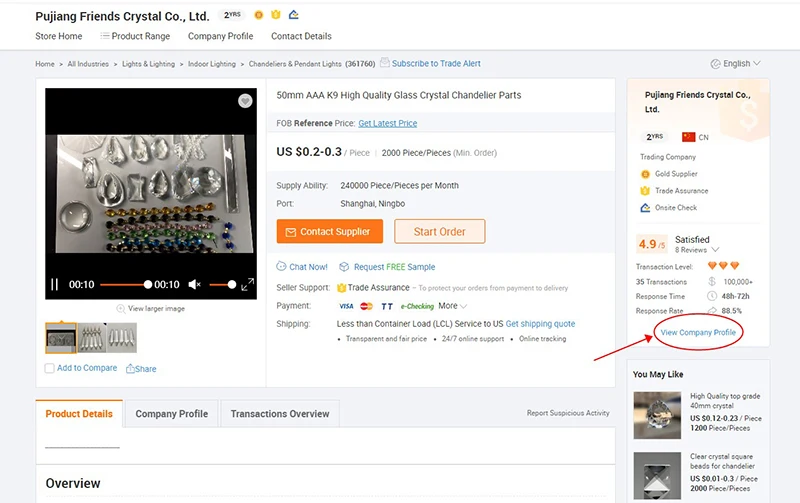Image resolution: width=800 pixels, height=503 pixels.
Task: Click the Subscribe to Trade Alert icon
Action: 385,64
